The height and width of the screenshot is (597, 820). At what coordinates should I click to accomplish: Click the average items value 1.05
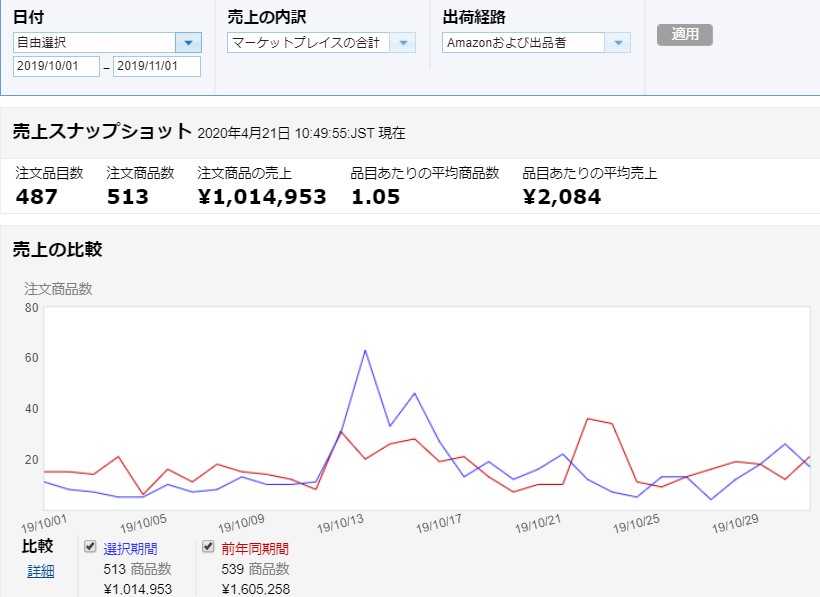point(375,197)
